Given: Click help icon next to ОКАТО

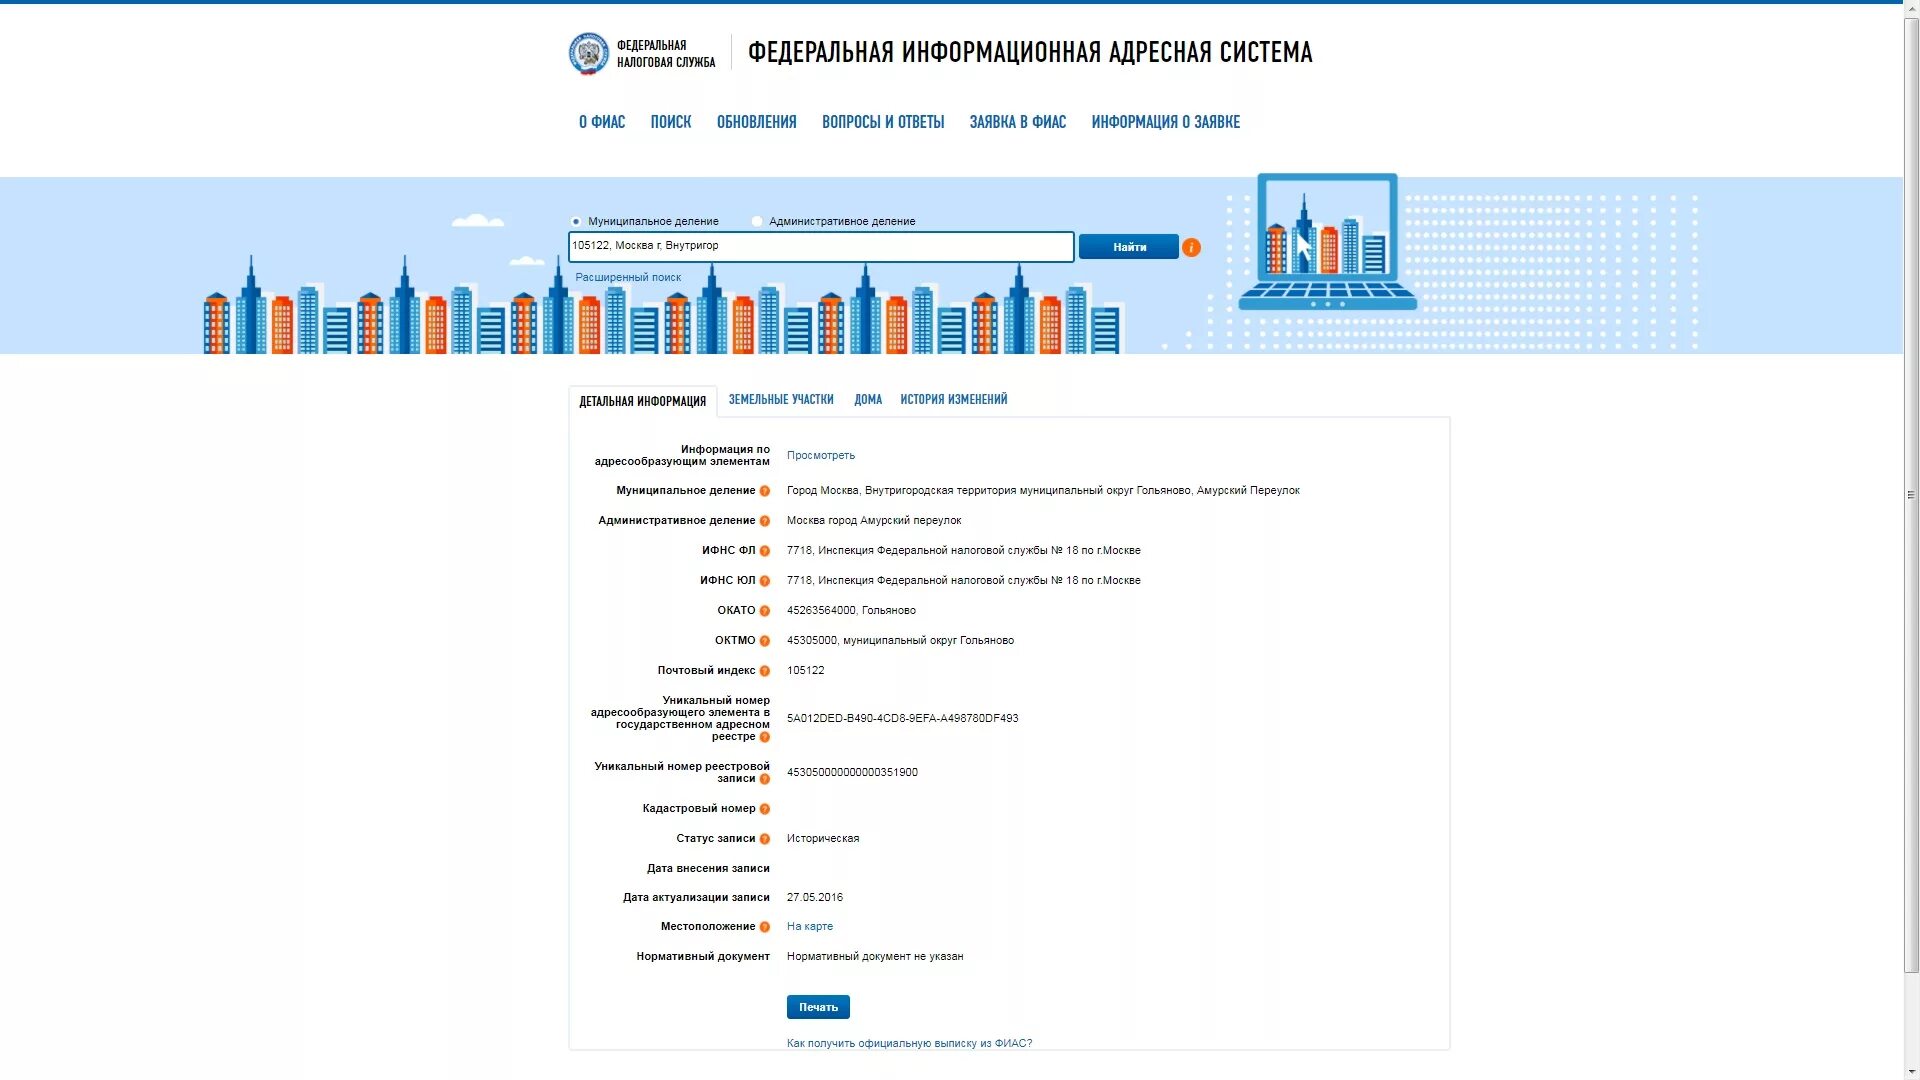Looking at the screenshot, I should (x=765, y=611).
